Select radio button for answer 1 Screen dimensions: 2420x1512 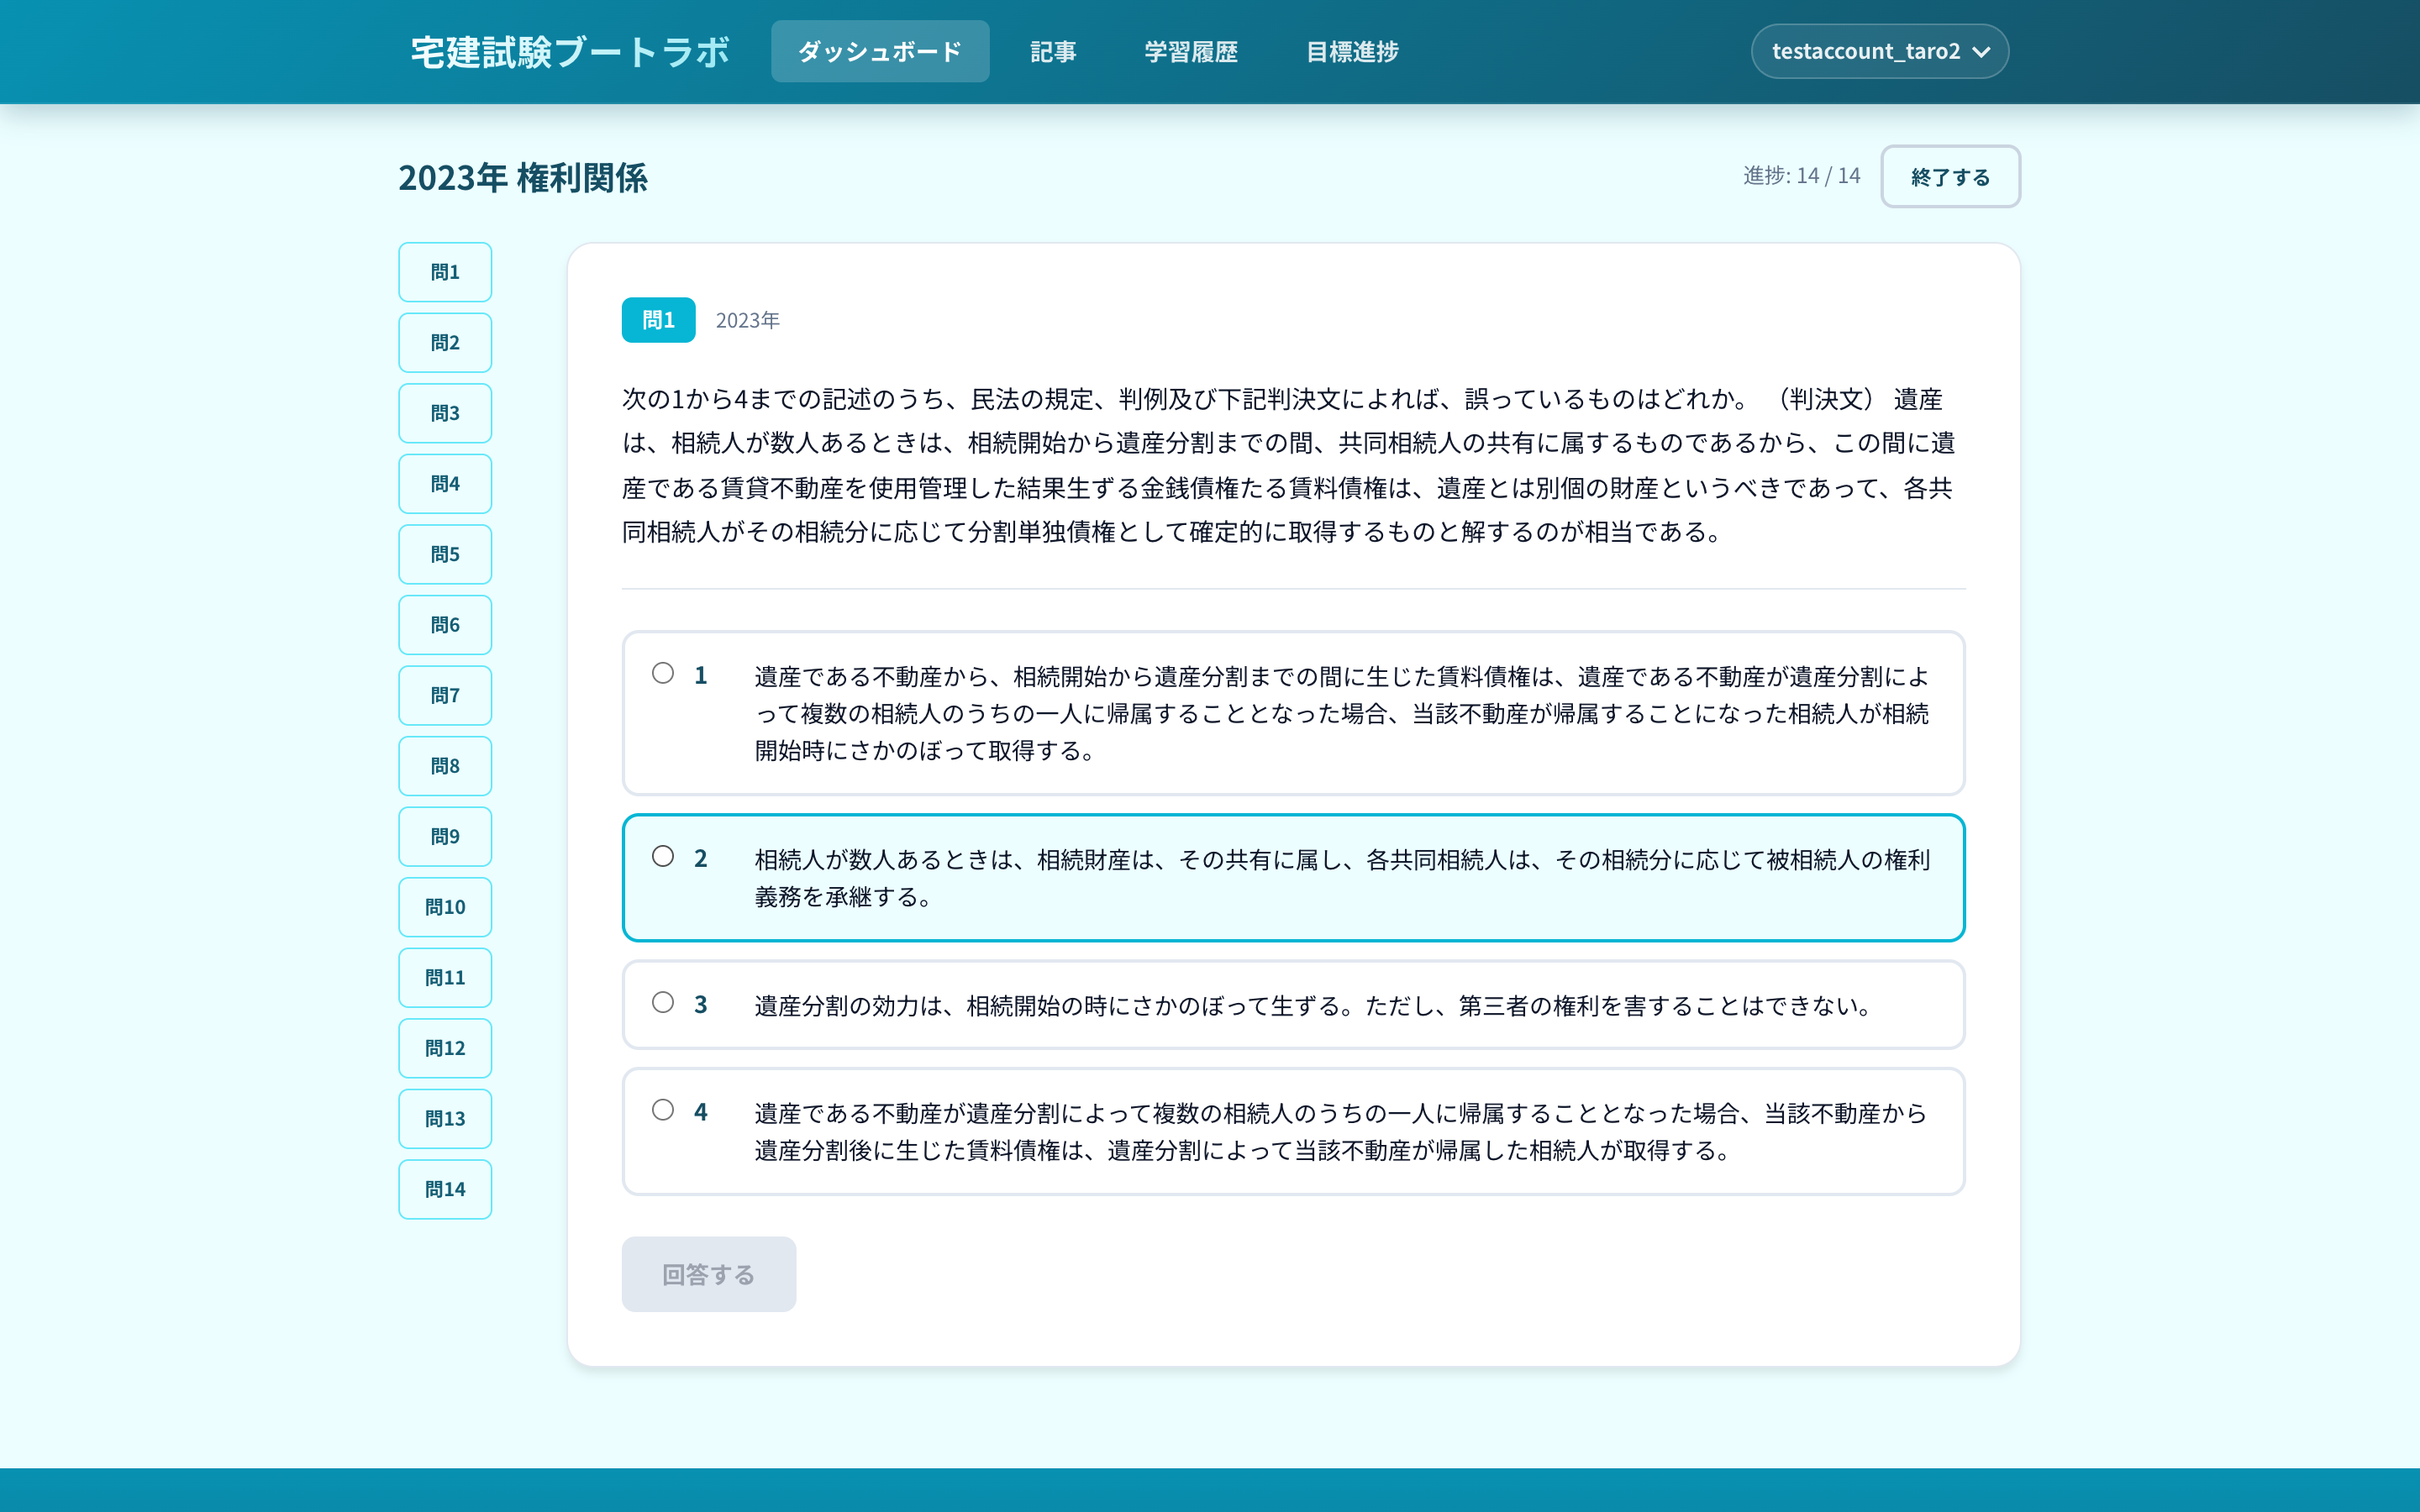pyautogui.click(x=663, y=673)
